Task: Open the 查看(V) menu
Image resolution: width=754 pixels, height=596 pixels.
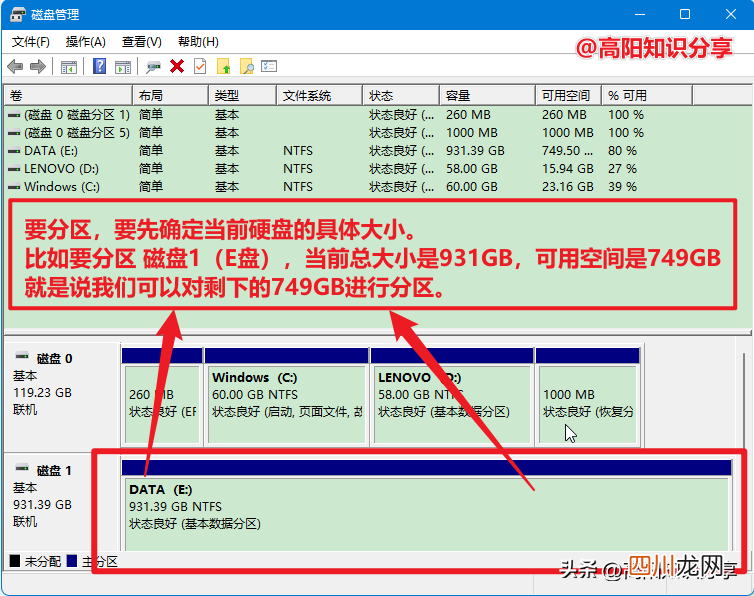Action: click(x=142, y=42)
